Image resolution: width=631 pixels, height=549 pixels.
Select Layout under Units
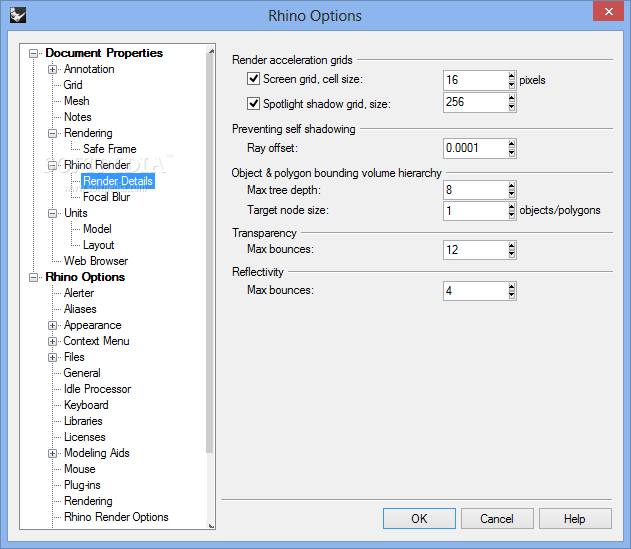(x=99, y=245)
